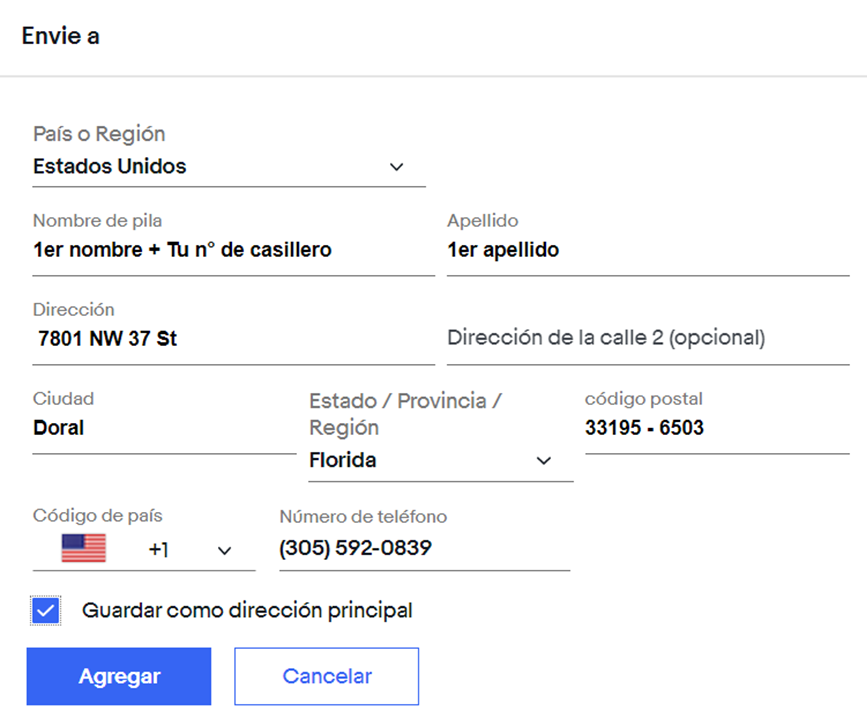
Task: Click the Número de teléfono field
Action: 425,549
